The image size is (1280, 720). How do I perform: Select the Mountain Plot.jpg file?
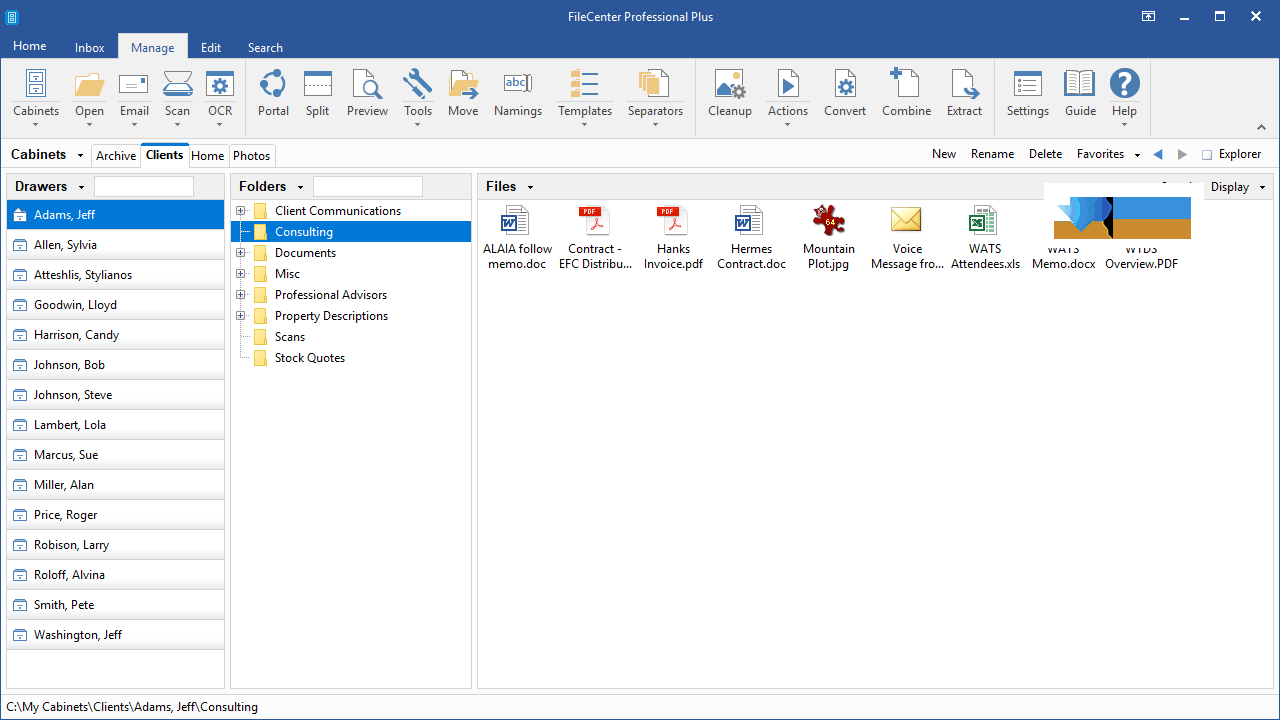[829, 238]
